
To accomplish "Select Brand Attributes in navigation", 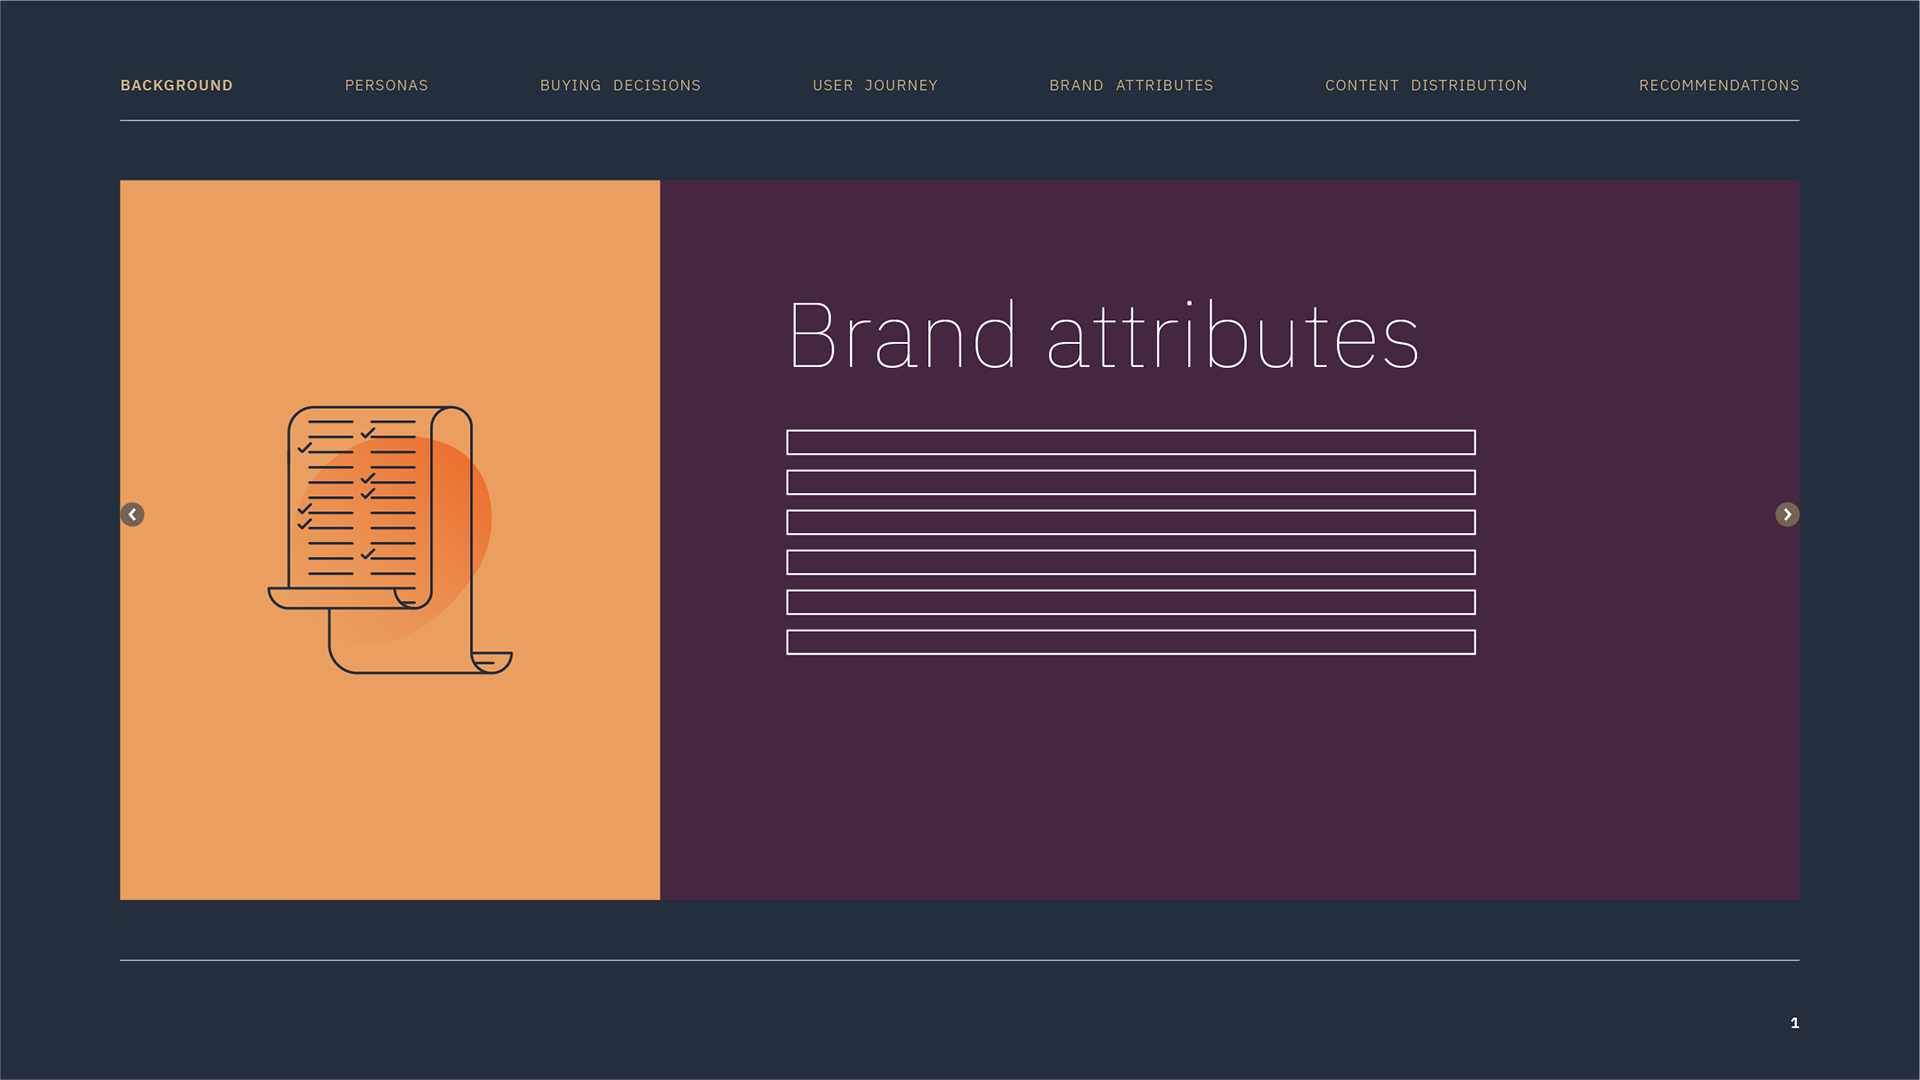I will (1131, 85).
